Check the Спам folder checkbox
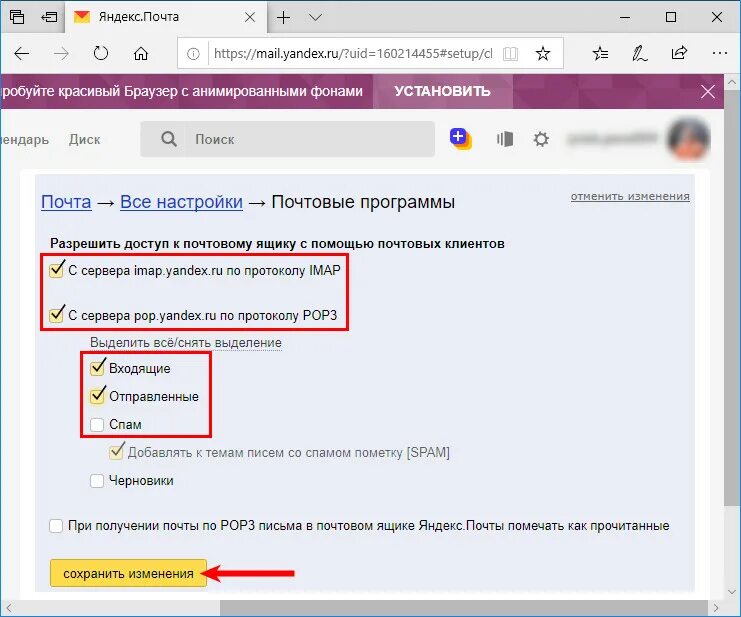The width and height of the screenshot is (741, 617). [x=97, y=424]
